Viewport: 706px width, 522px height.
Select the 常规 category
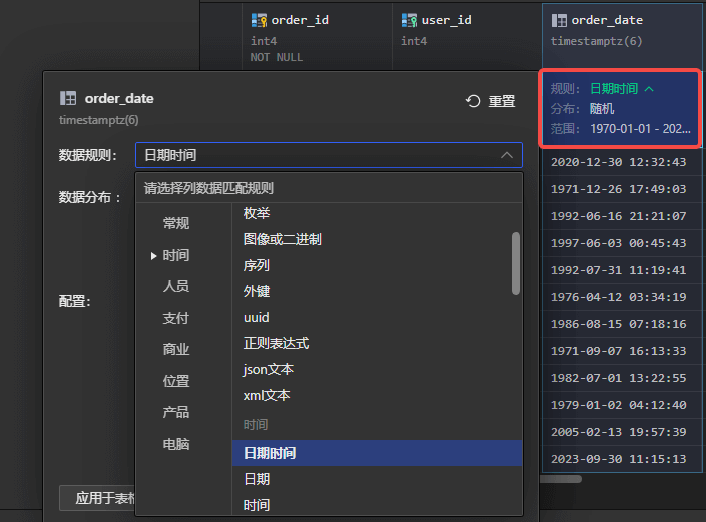click(x=176, y=223)
